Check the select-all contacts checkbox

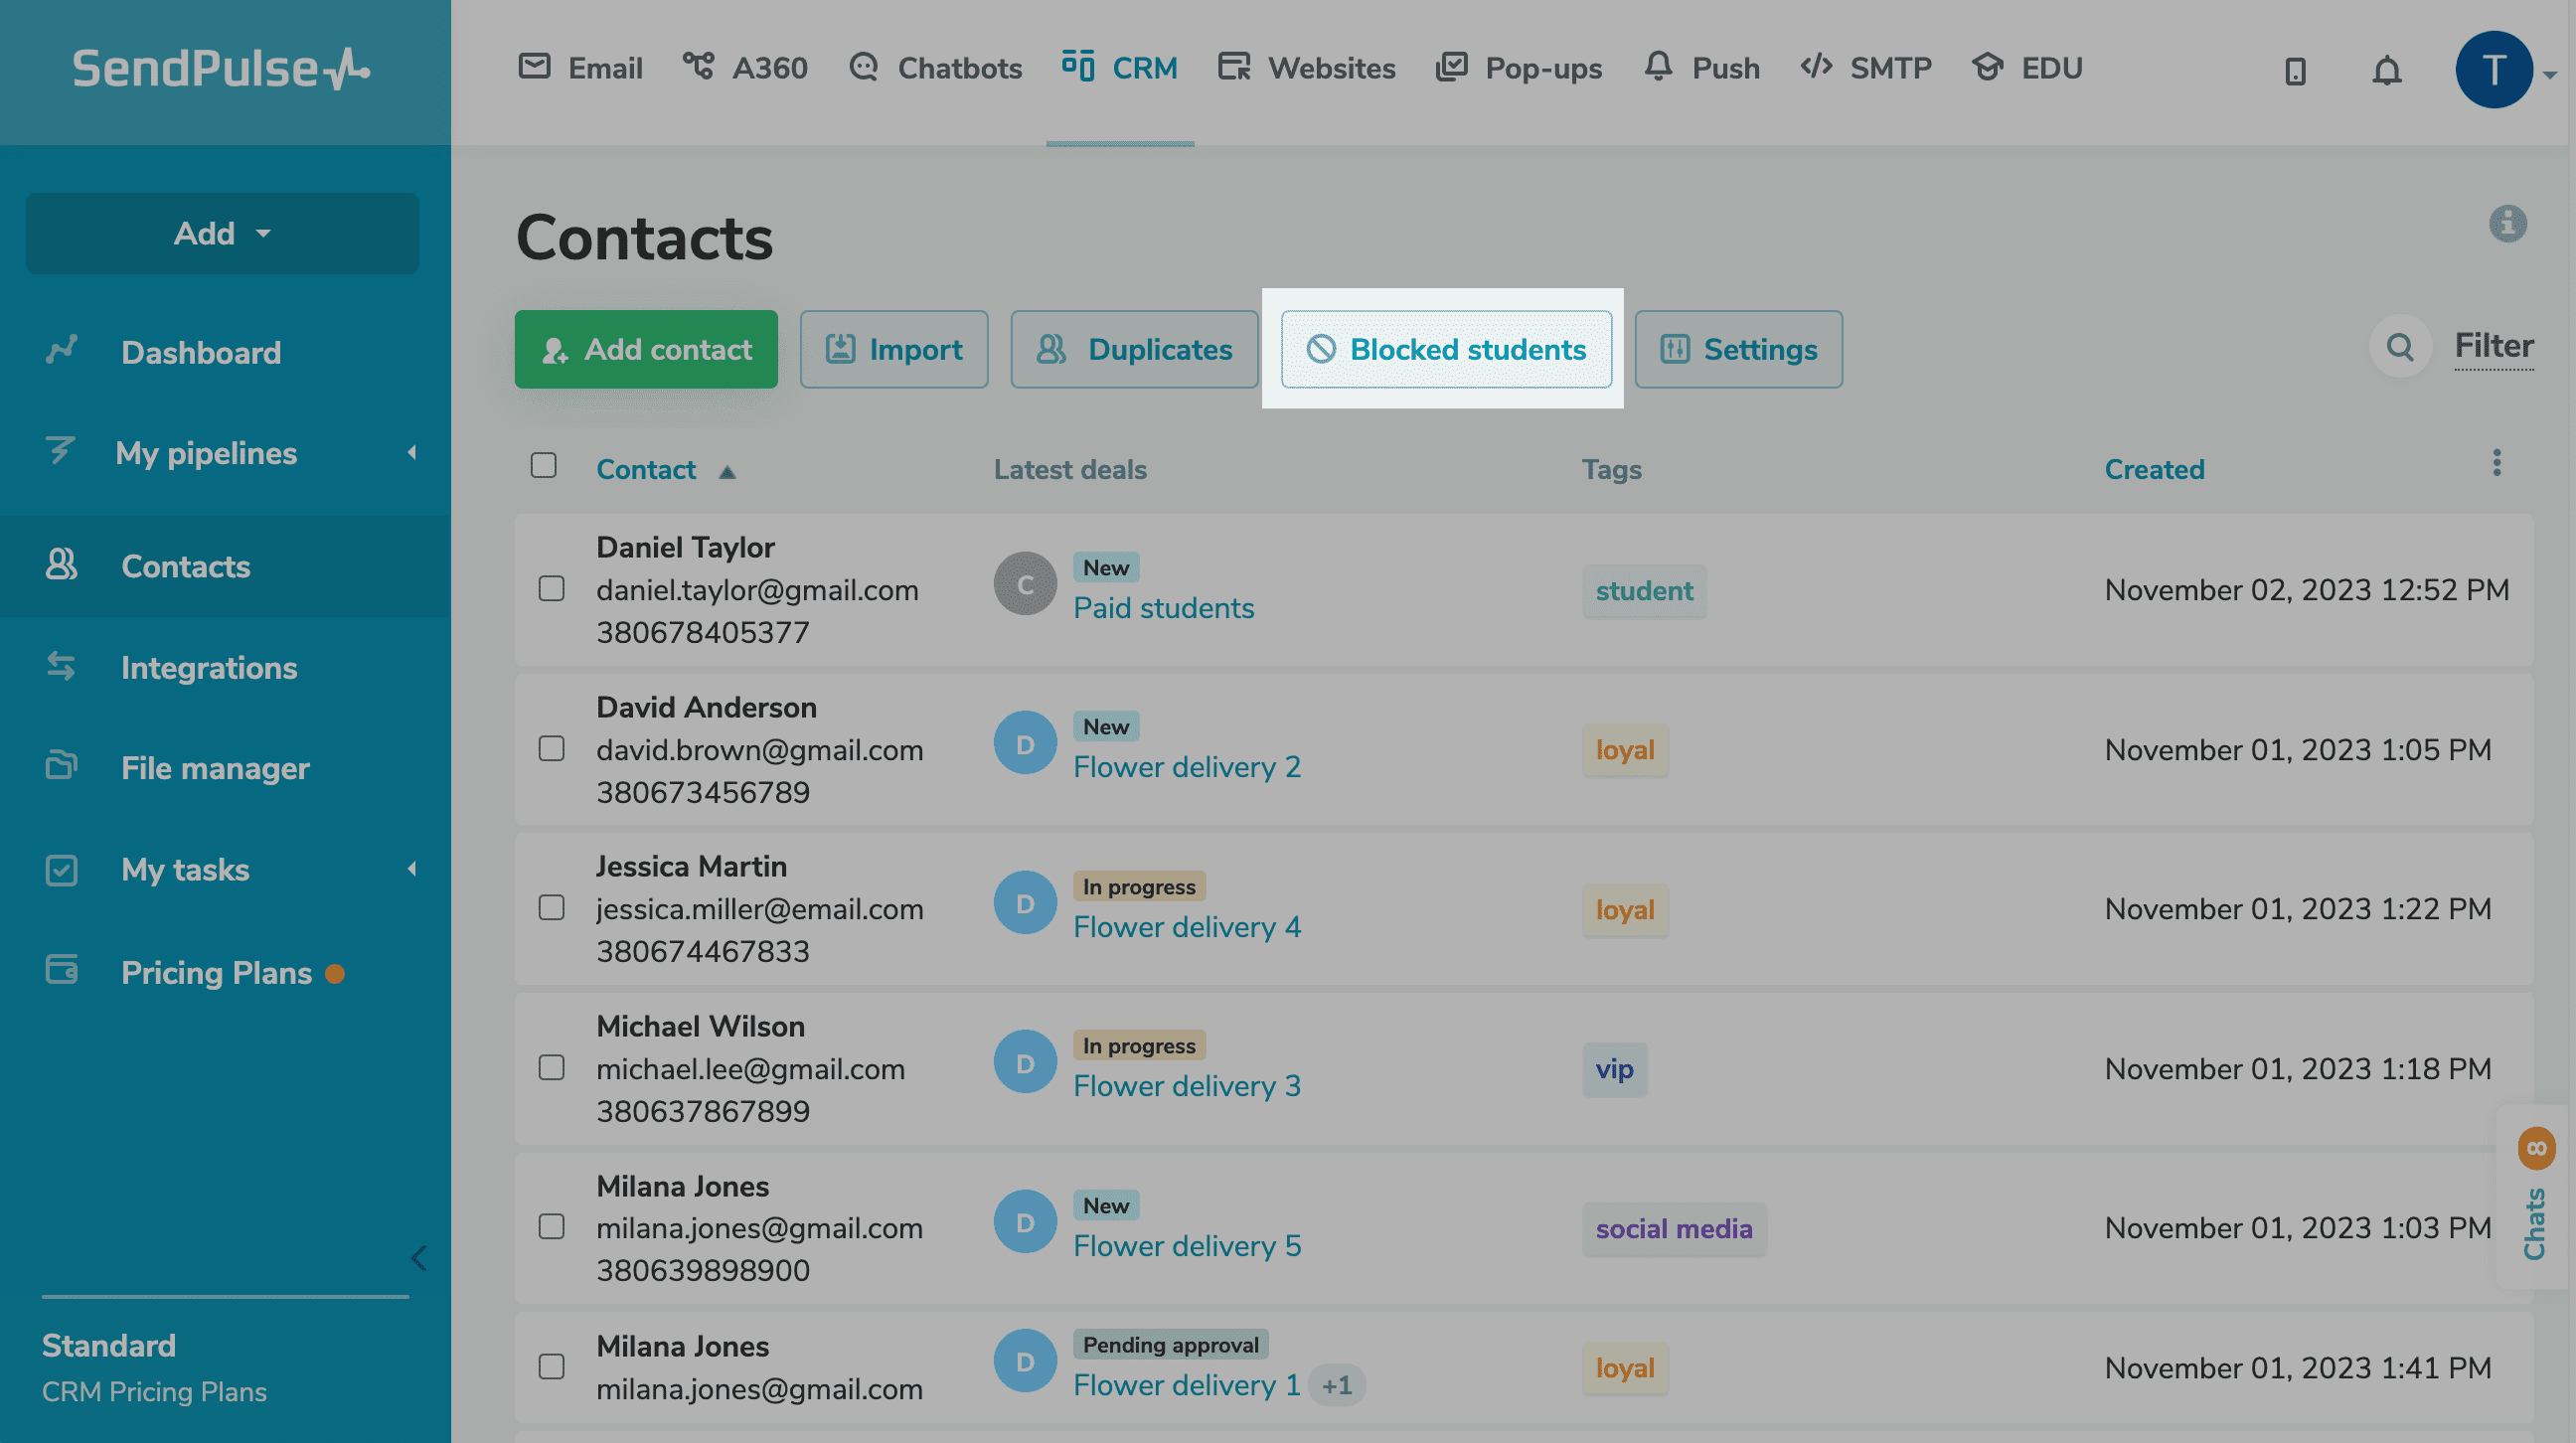point(543,465)
